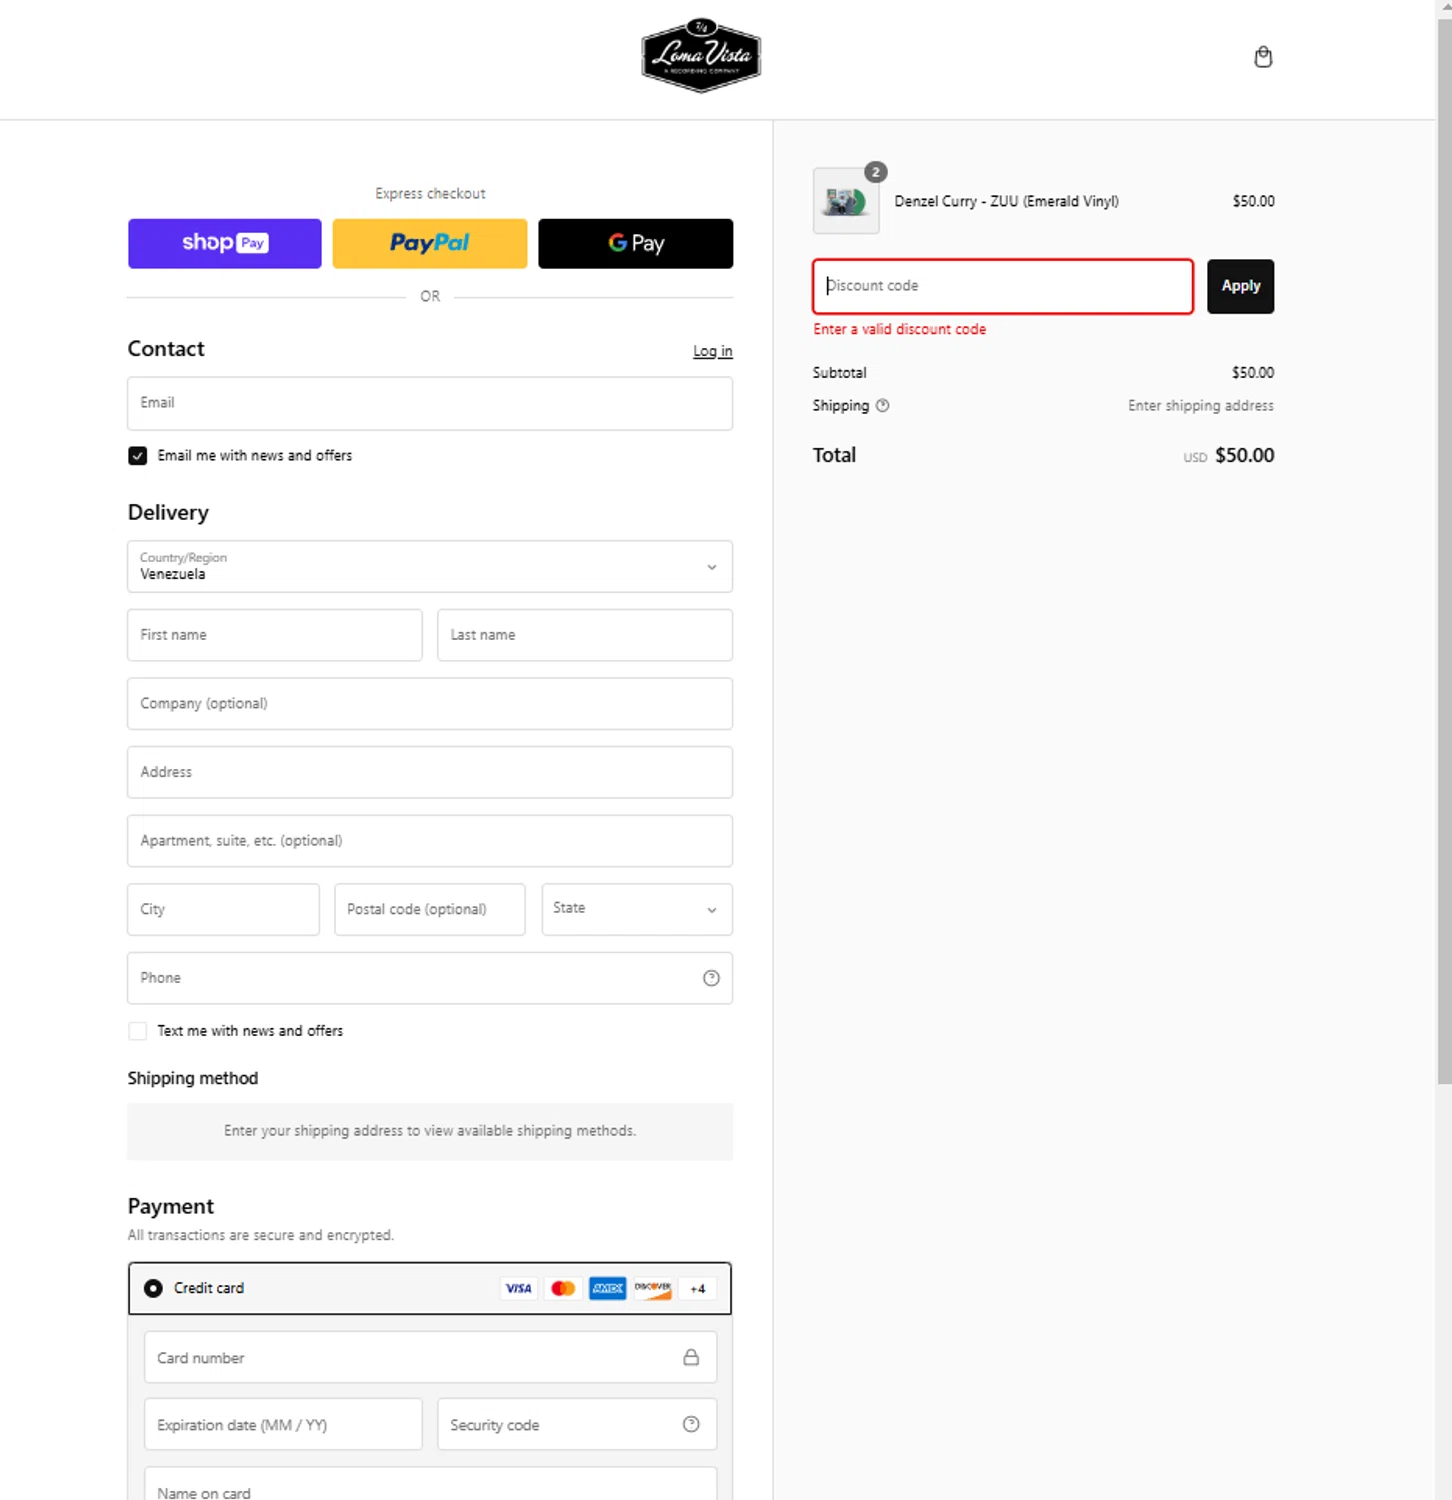The height and width of the screenshot is (1500, 1452).
Task: Follow the Log in link
Action: [713, 351]
